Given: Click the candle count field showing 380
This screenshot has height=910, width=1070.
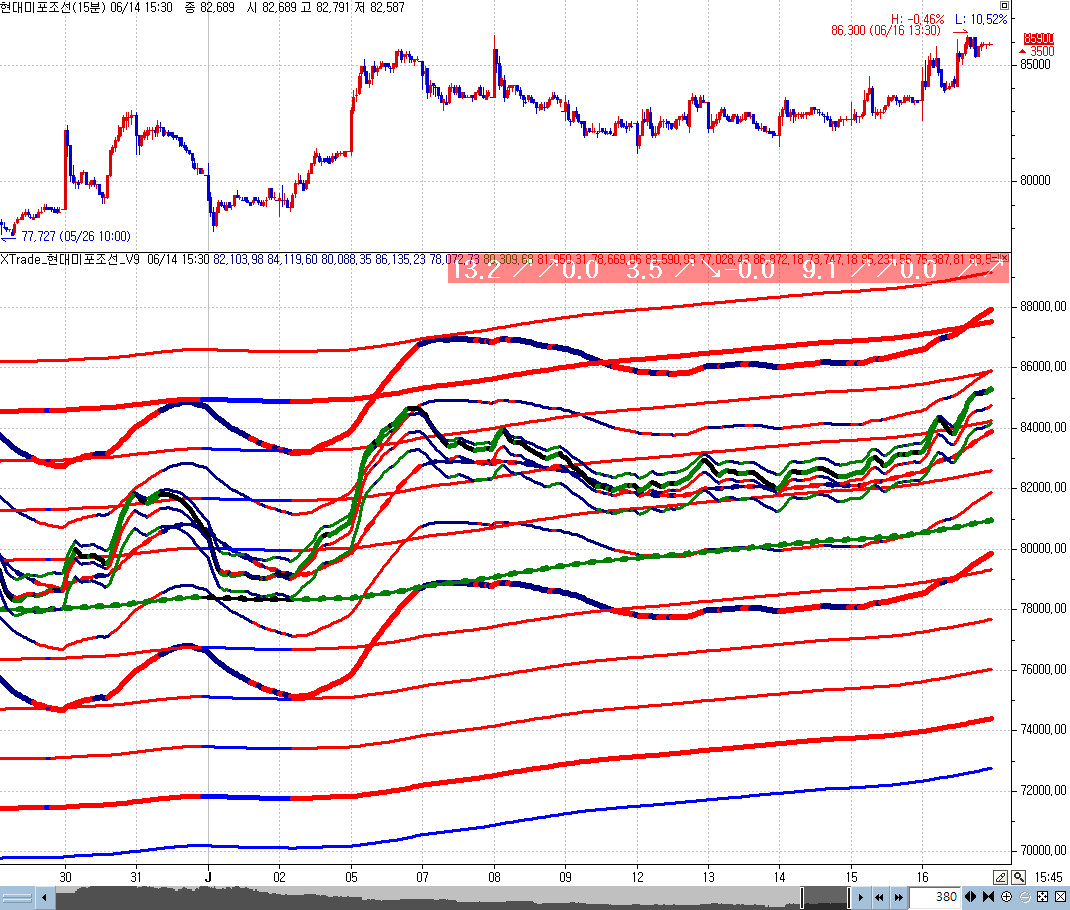Looking at the screenshot, I should (934, 897).
